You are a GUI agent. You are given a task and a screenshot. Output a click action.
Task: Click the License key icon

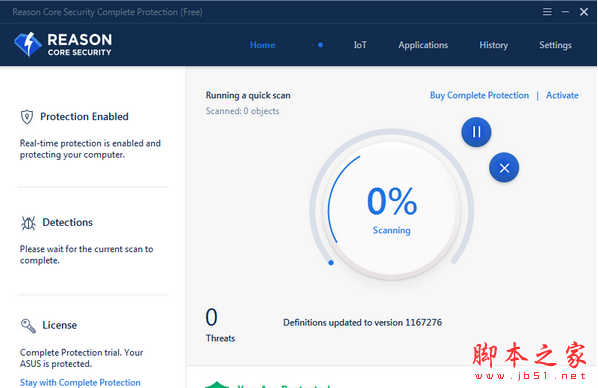click(28, 326)
